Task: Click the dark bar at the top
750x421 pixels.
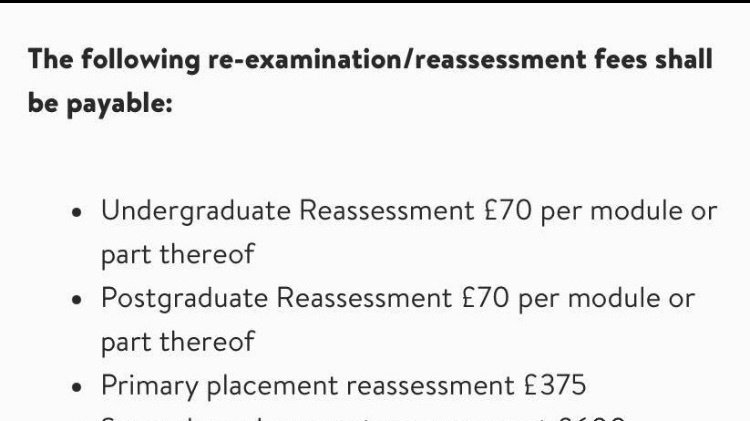Action: pos(375,2)
